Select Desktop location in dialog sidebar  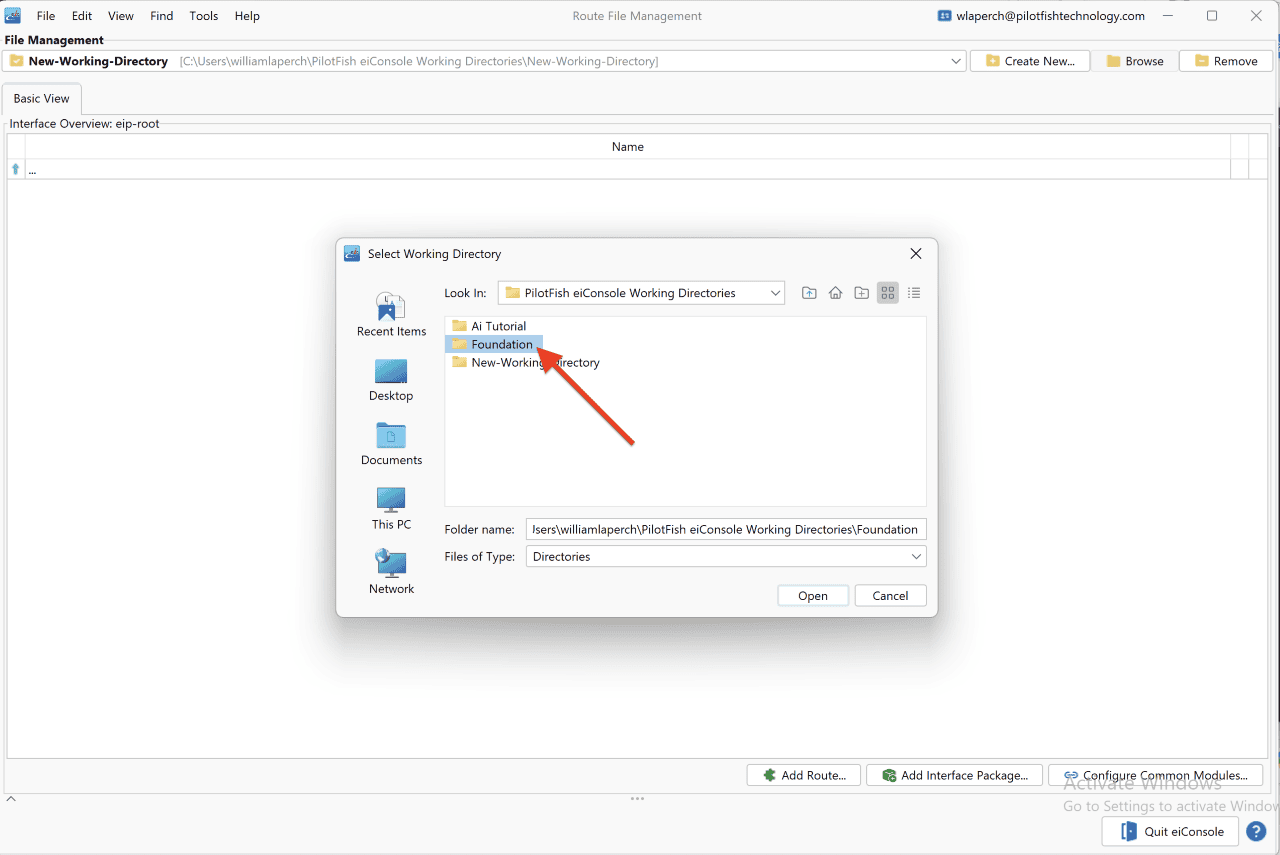click(391, 380)
